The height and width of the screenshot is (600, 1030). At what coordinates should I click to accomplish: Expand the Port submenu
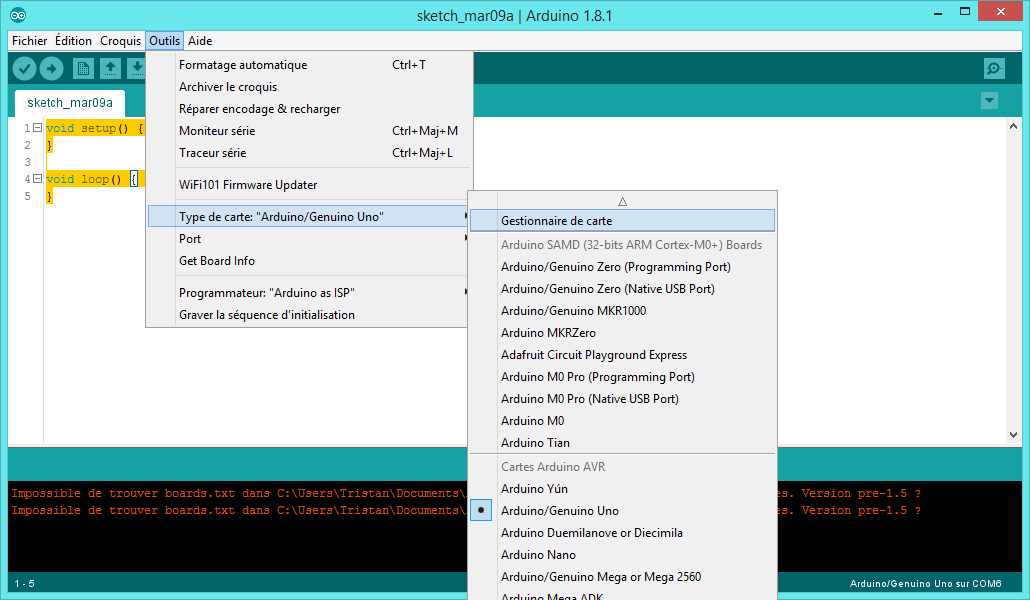pos(308,239)
